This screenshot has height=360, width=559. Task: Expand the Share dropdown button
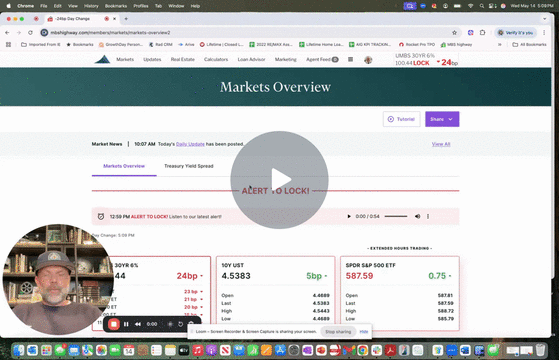click(x=442, y=119)
